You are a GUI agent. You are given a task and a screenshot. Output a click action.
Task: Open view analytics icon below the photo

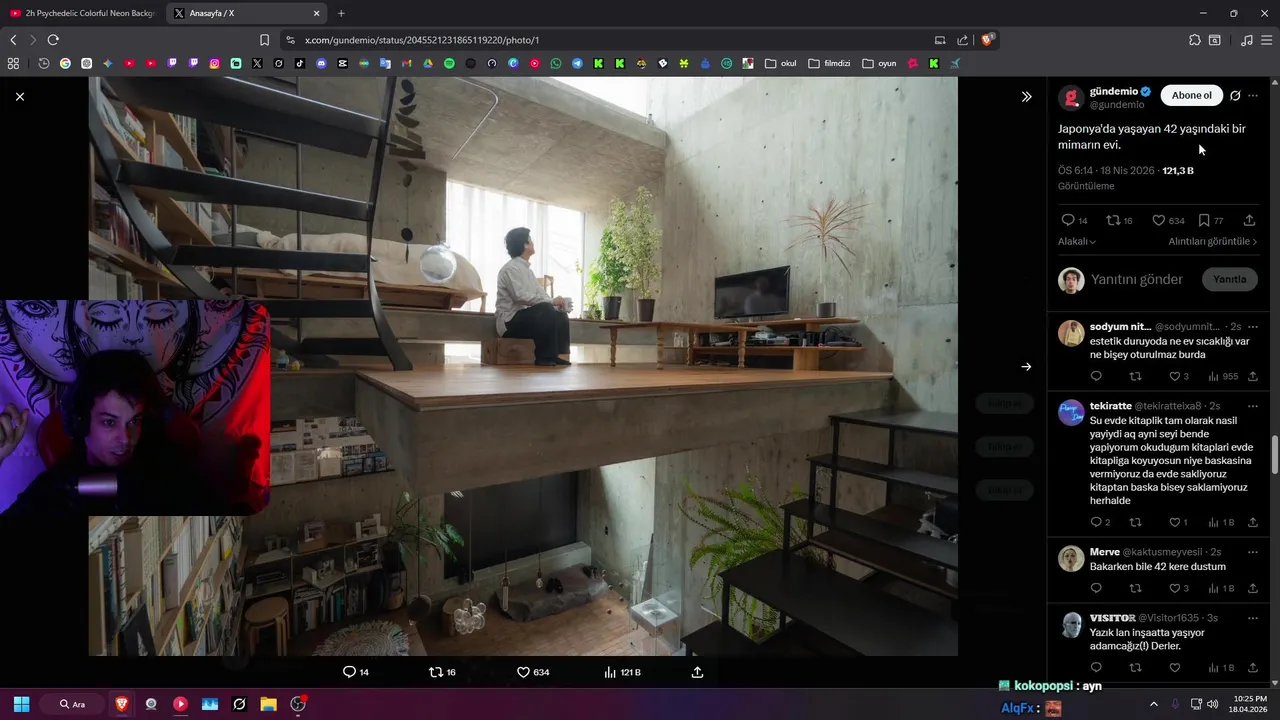point(610,672)
